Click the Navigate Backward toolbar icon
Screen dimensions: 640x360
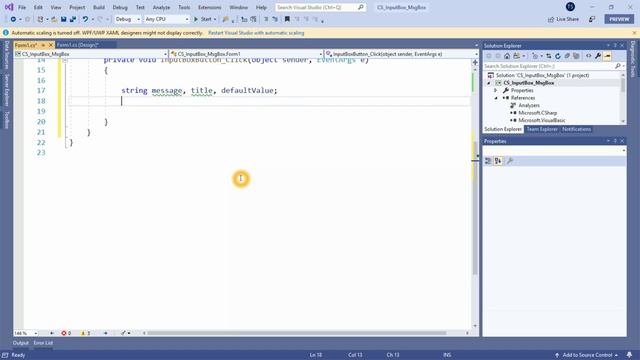[13, 19]
